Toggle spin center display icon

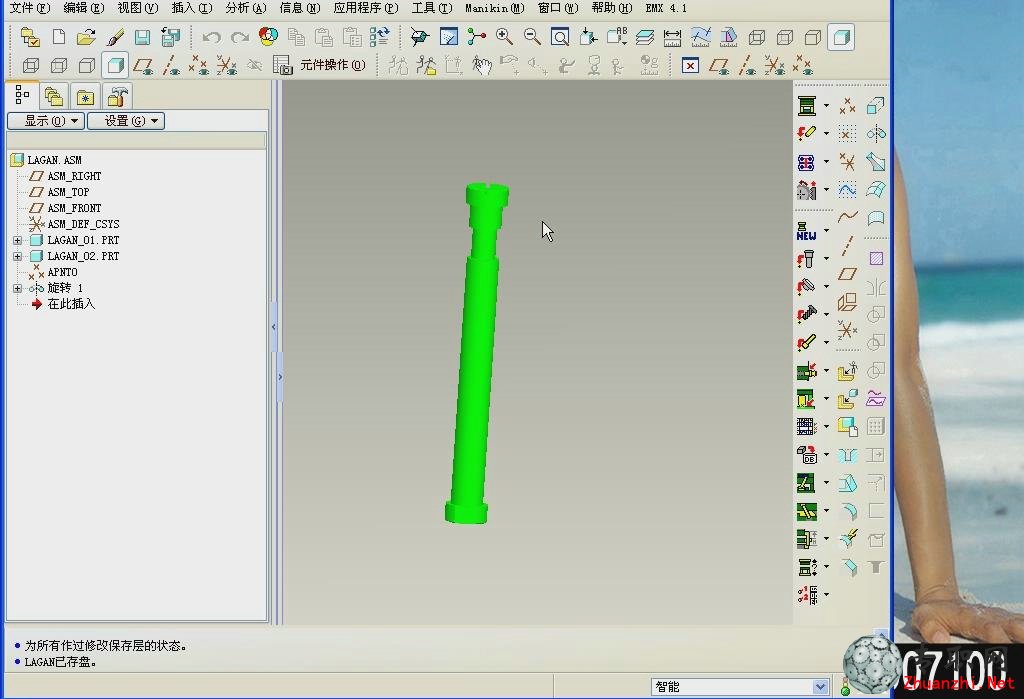pos(419,37)
